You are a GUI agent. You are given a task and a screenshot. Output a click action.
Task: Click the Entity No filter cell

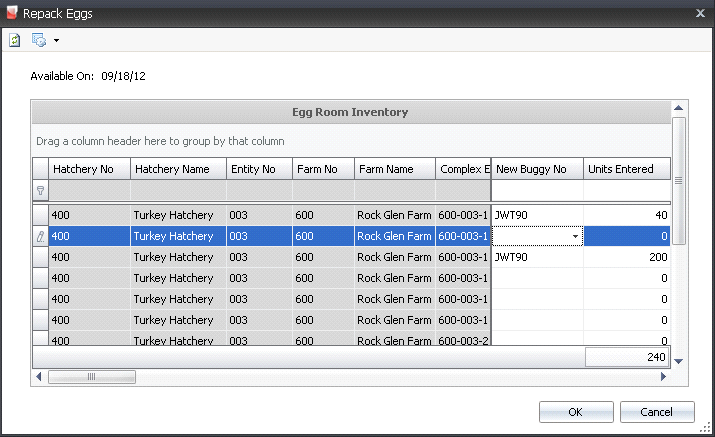pos(259,190)
